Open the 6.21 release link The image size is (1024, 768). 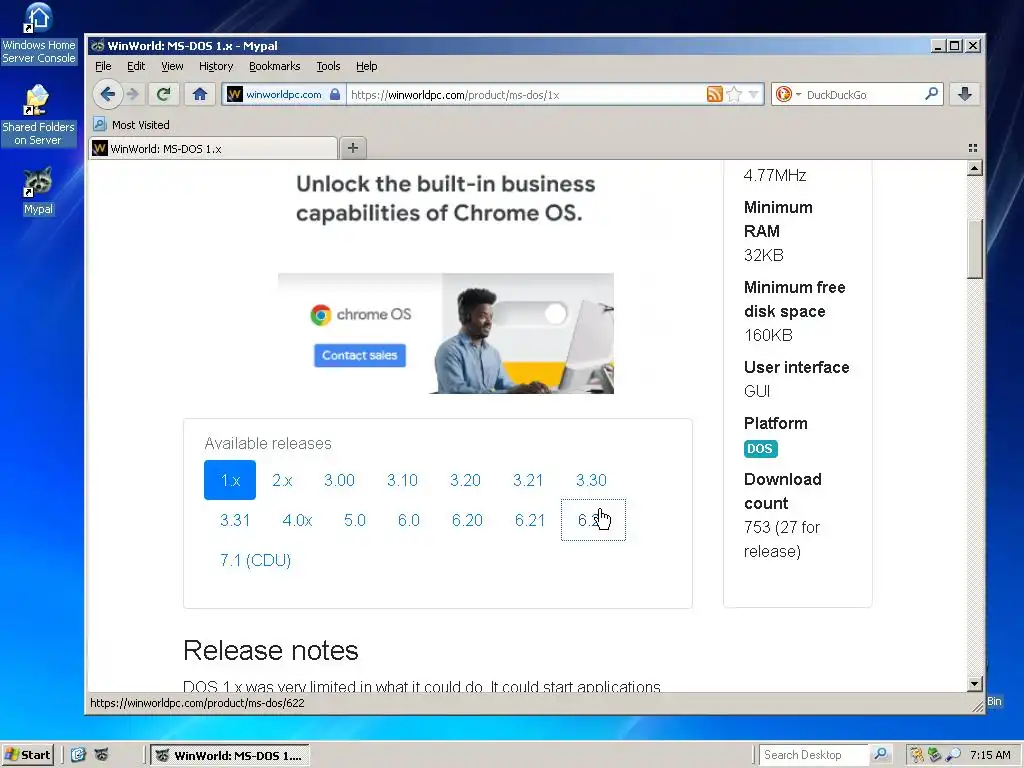530,520
